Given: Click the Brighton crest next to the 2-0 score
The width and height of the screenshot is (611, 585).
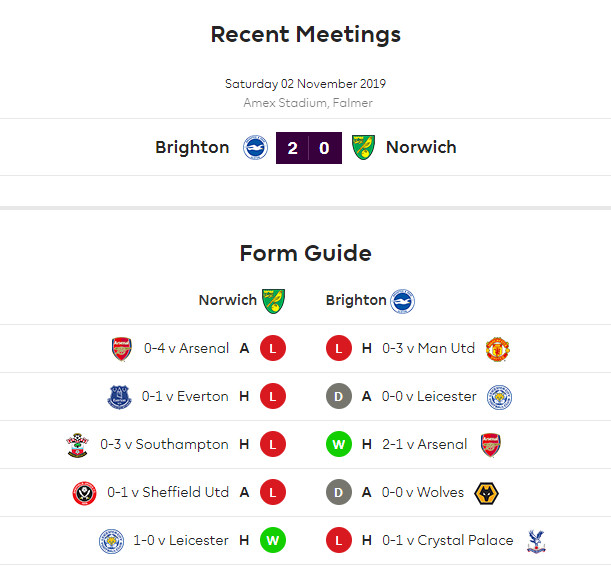Looking at the screenshot, I should pyautogui.click(x=255, y=148).
